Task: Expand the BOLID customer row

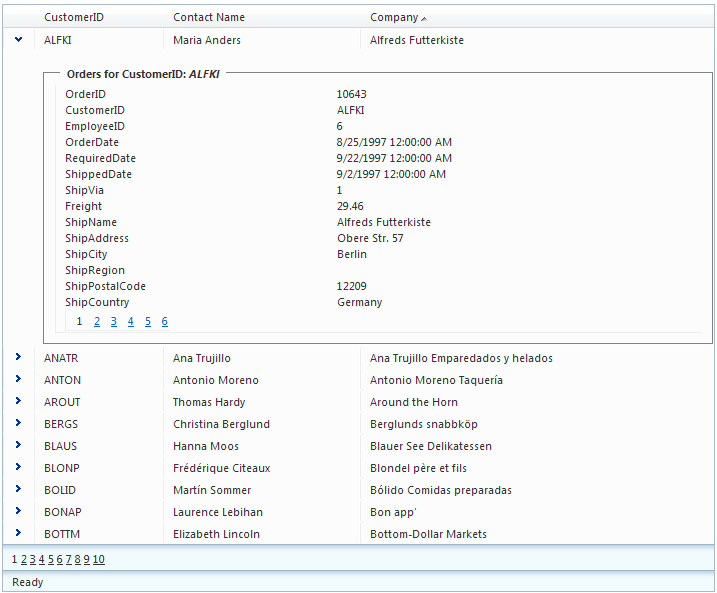Action: 18,488
